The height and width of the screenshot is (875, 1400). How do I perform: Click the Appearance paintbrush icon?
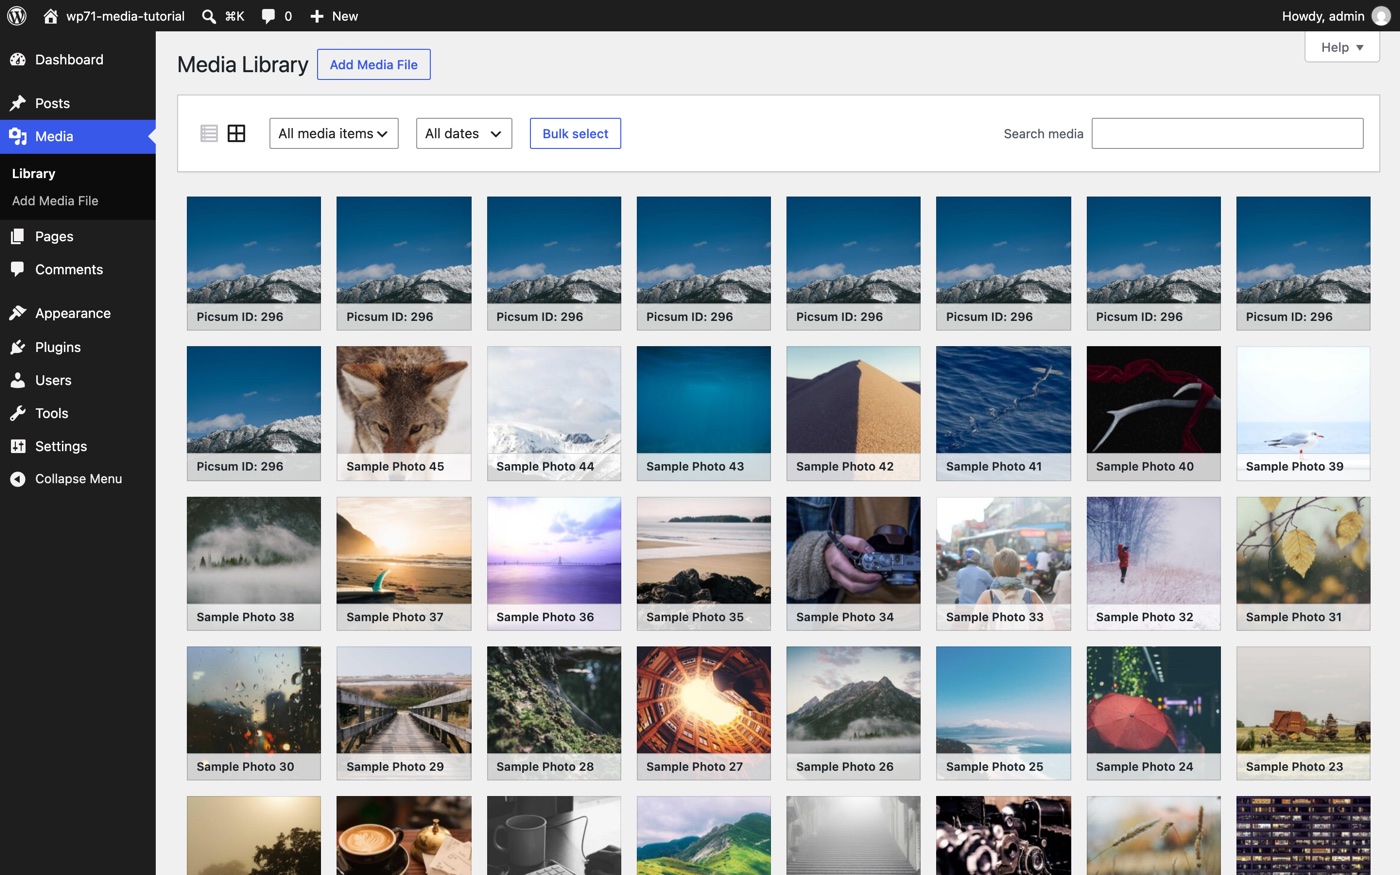click(18, 313)
